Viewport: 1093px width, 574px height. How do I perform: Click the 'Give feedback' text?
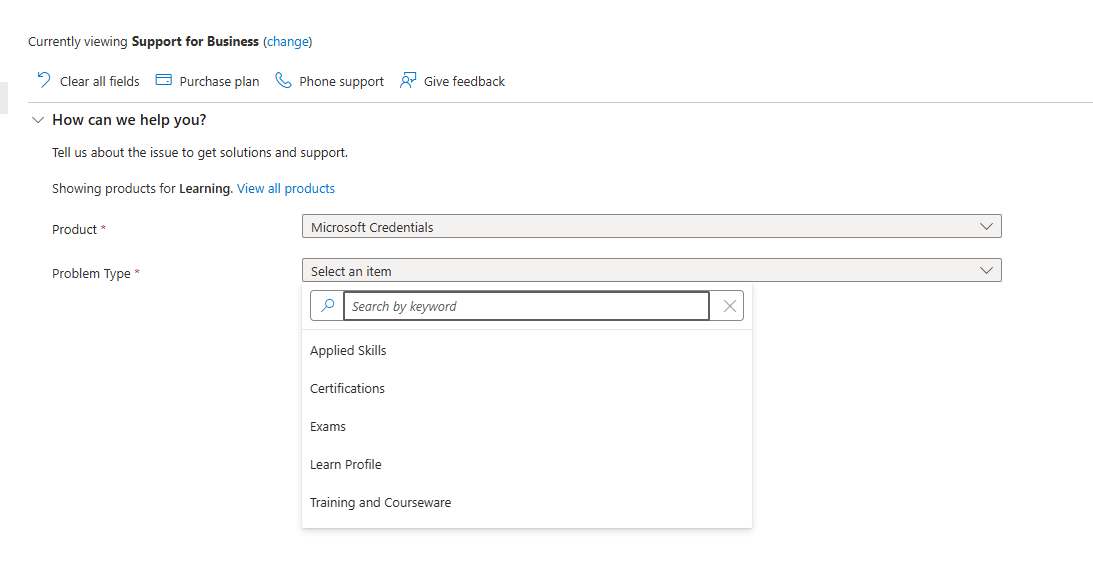464,82
